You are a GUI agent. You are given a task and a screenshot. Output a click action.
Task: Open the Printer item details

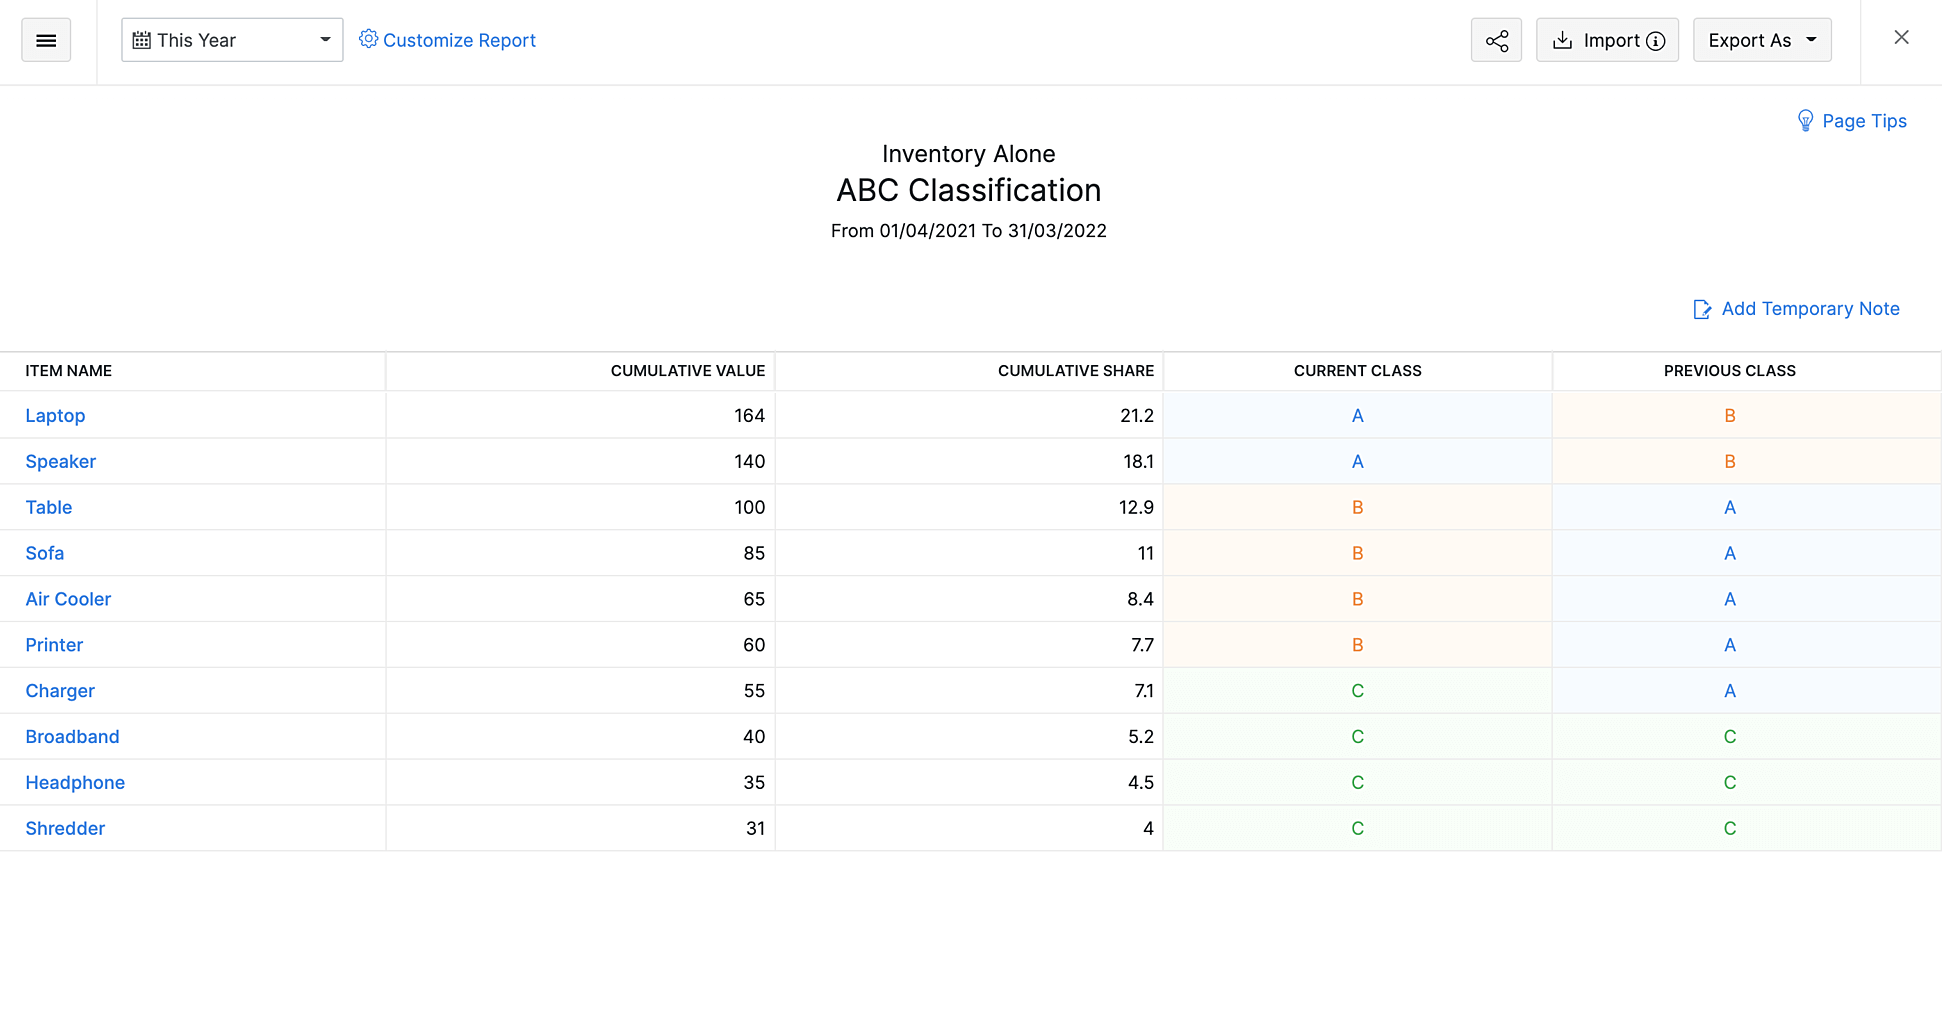[54, 645]
